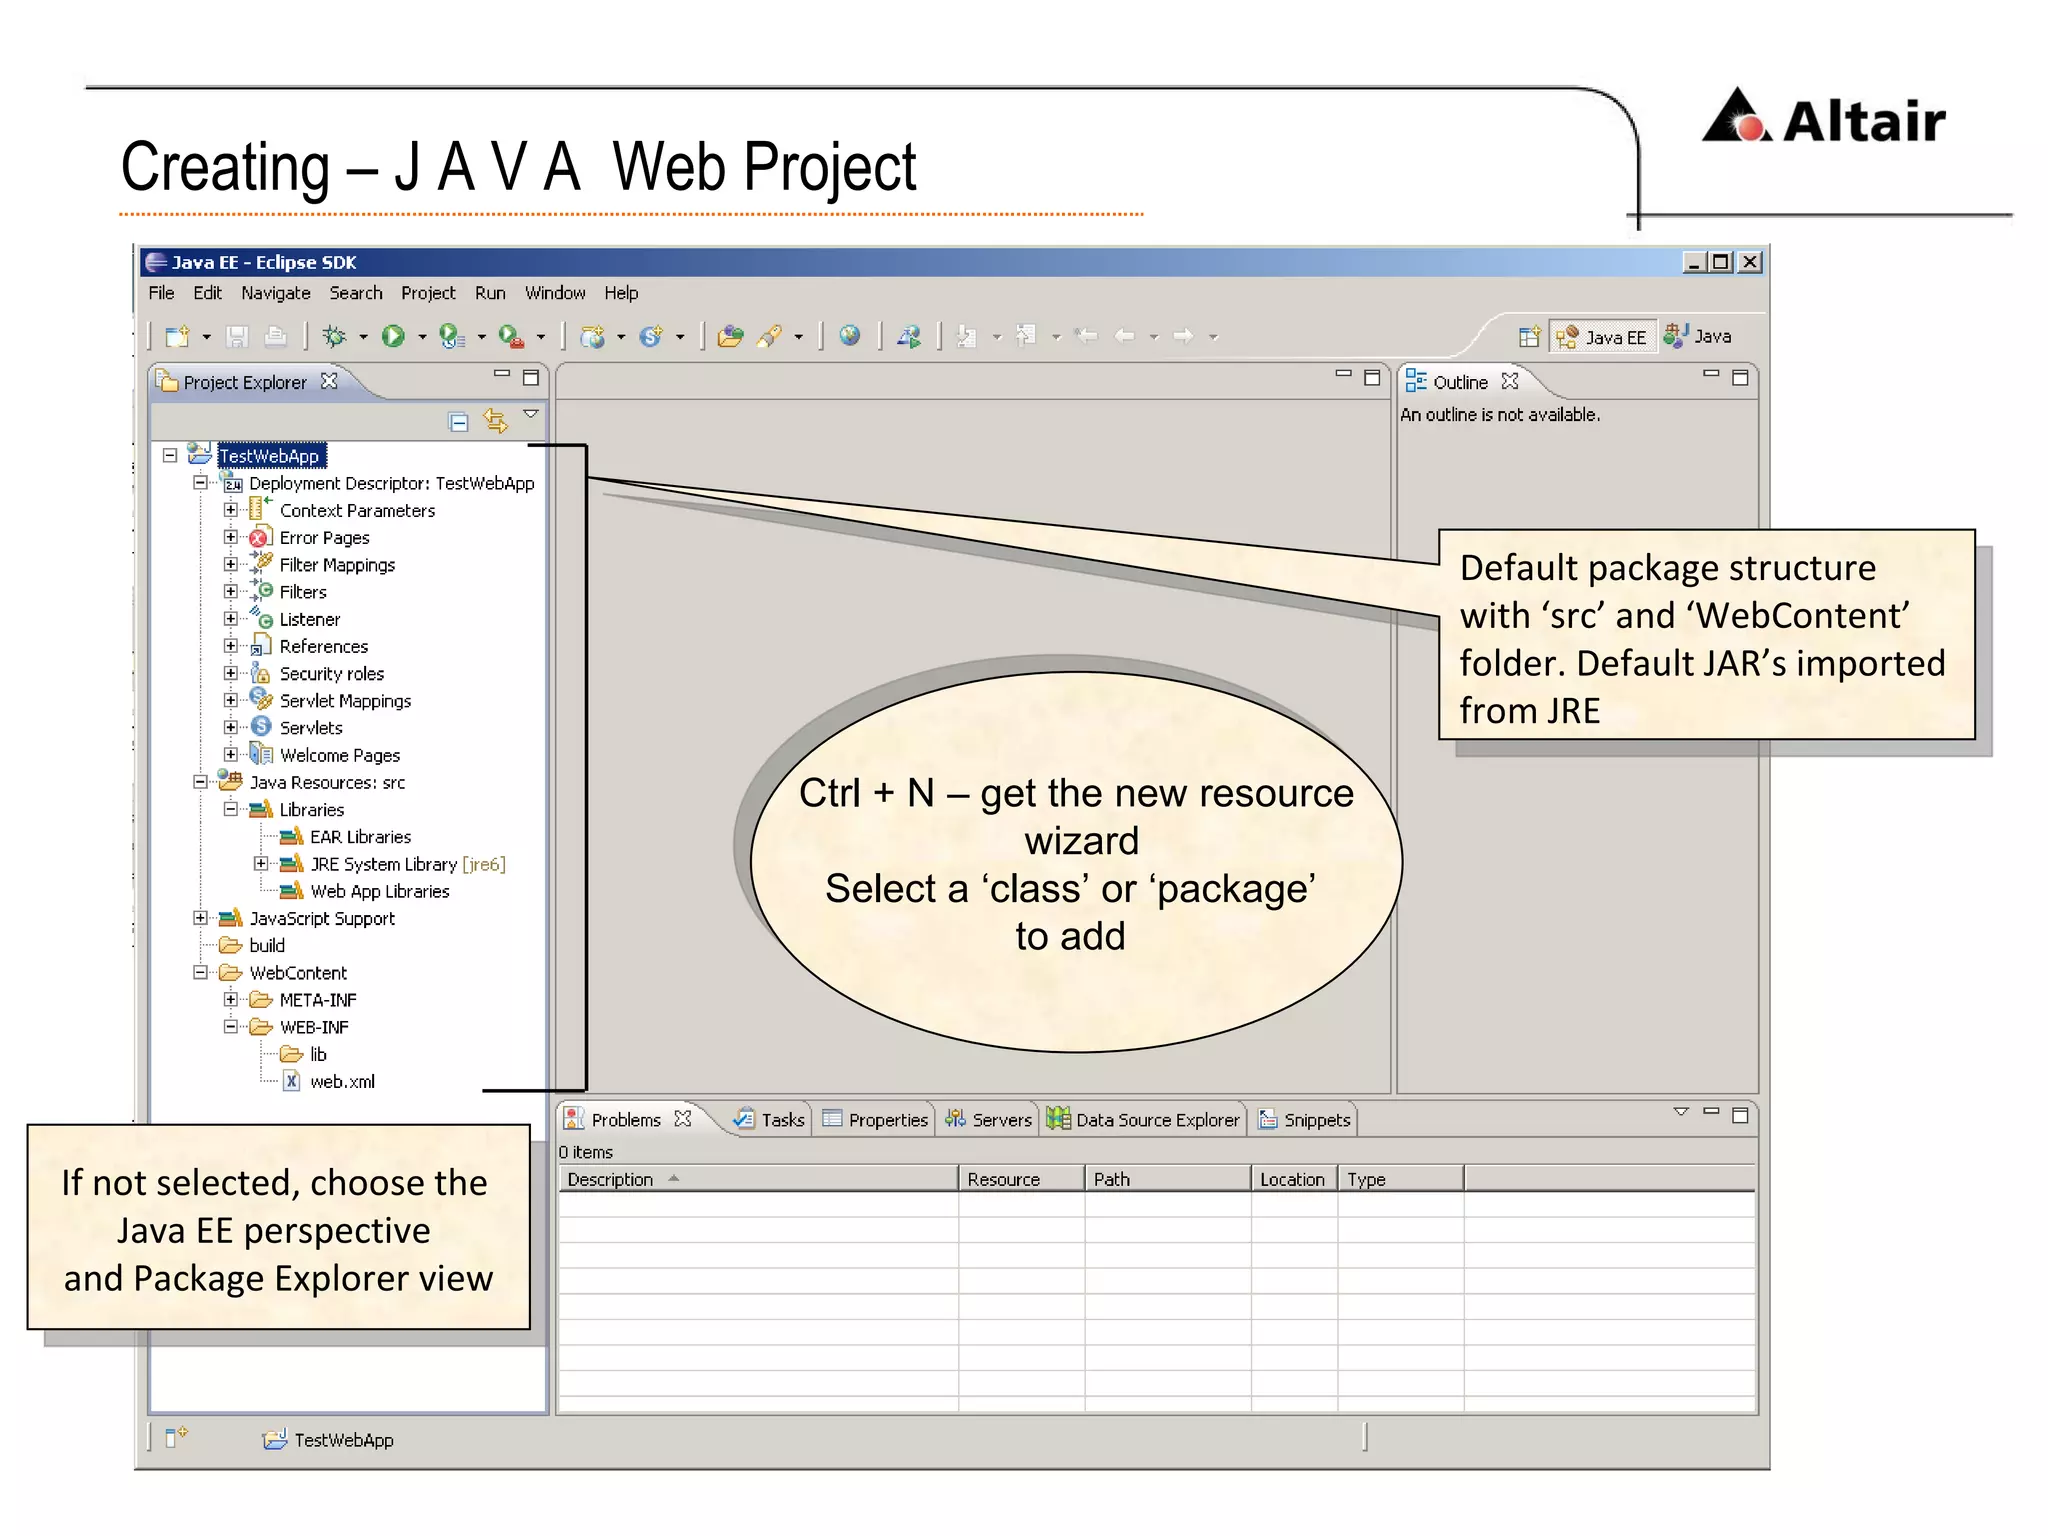Screen dimensions: 2048x1536
Task: Switch to the Properties tab
Action: 875,1120
